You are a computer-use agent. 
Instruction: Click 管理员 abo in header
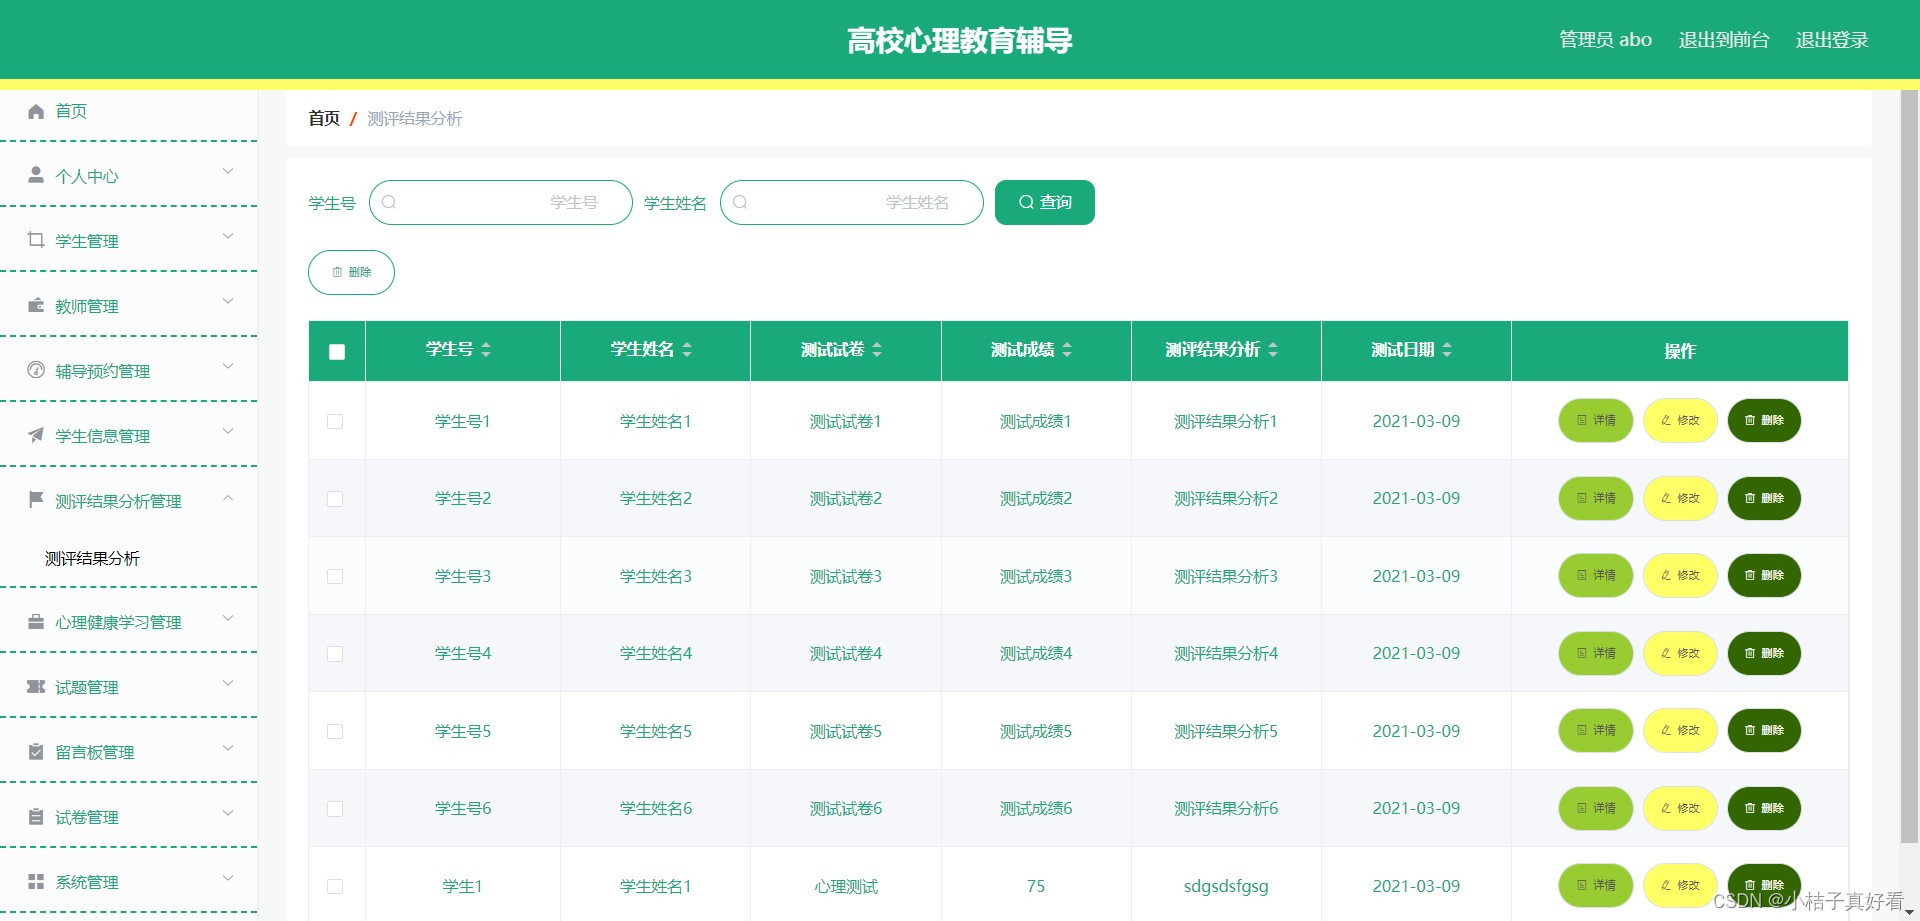[x=1605, y=40]
